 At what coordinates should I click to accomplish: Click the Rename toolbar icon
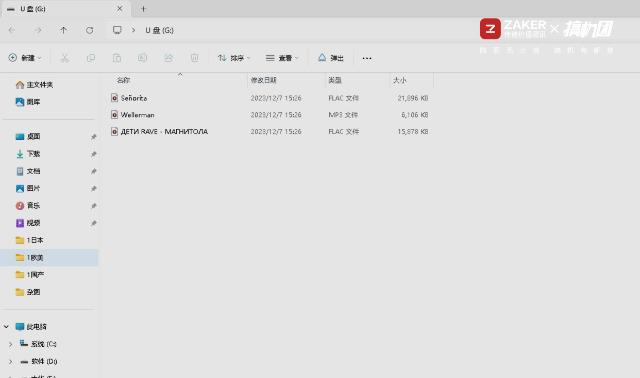click(142, 58)
